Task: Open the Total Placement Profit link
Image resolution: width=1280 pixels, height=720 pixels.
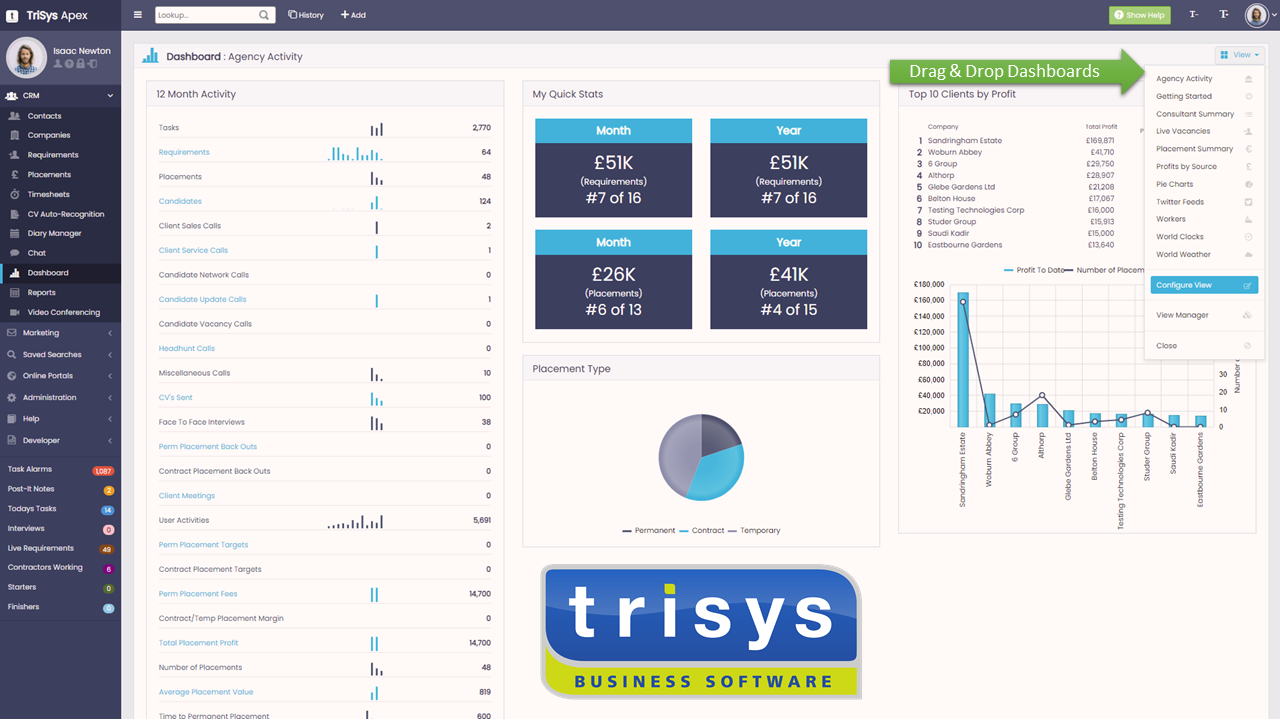Action: click(x=199, y=643)
